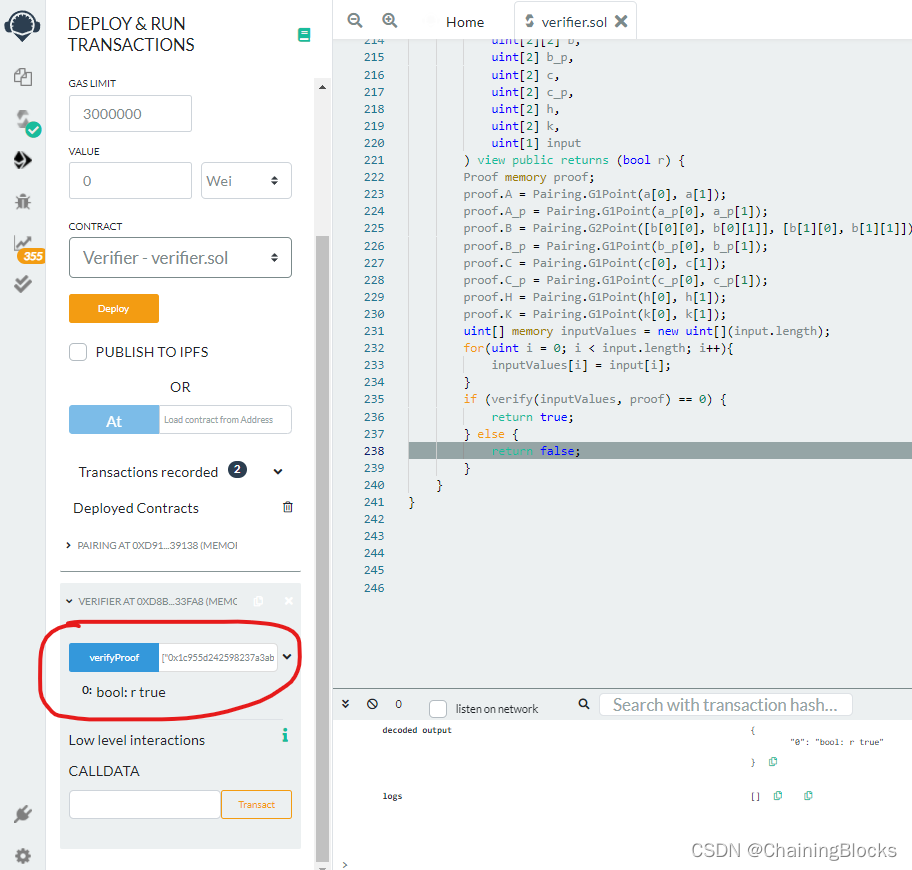Click 'decoded output' label in terminal

pos(416,730)
